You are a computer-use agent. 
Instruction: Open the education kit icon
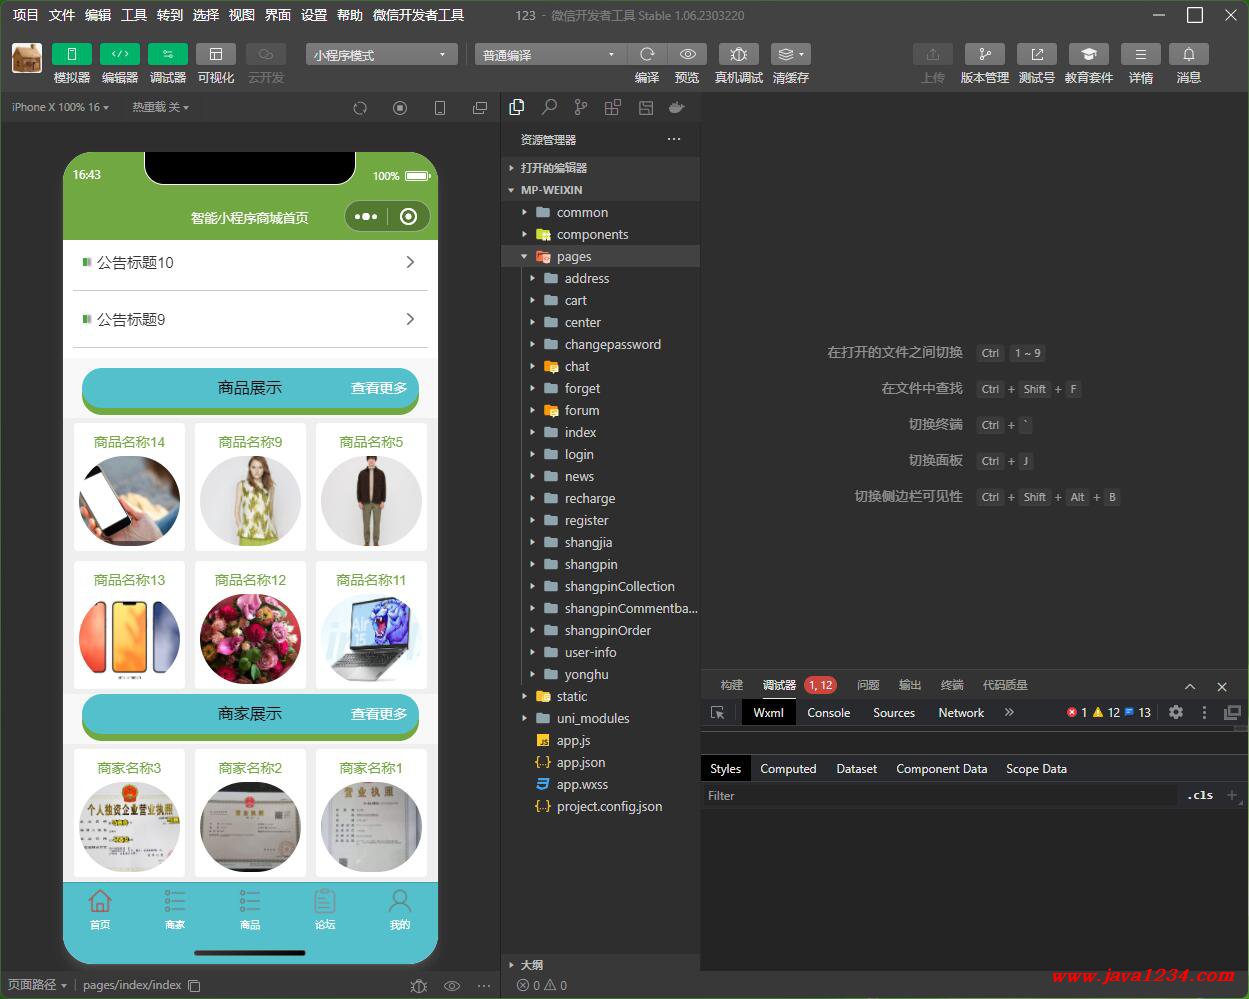(1089, 54)
